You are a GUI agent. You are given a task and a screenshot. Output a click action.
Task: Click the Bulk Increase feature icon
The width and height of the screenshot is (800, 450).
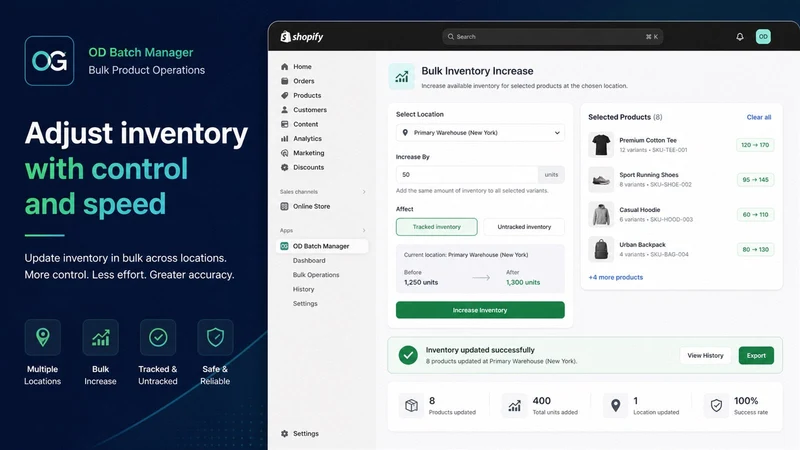tap(101, 337)
